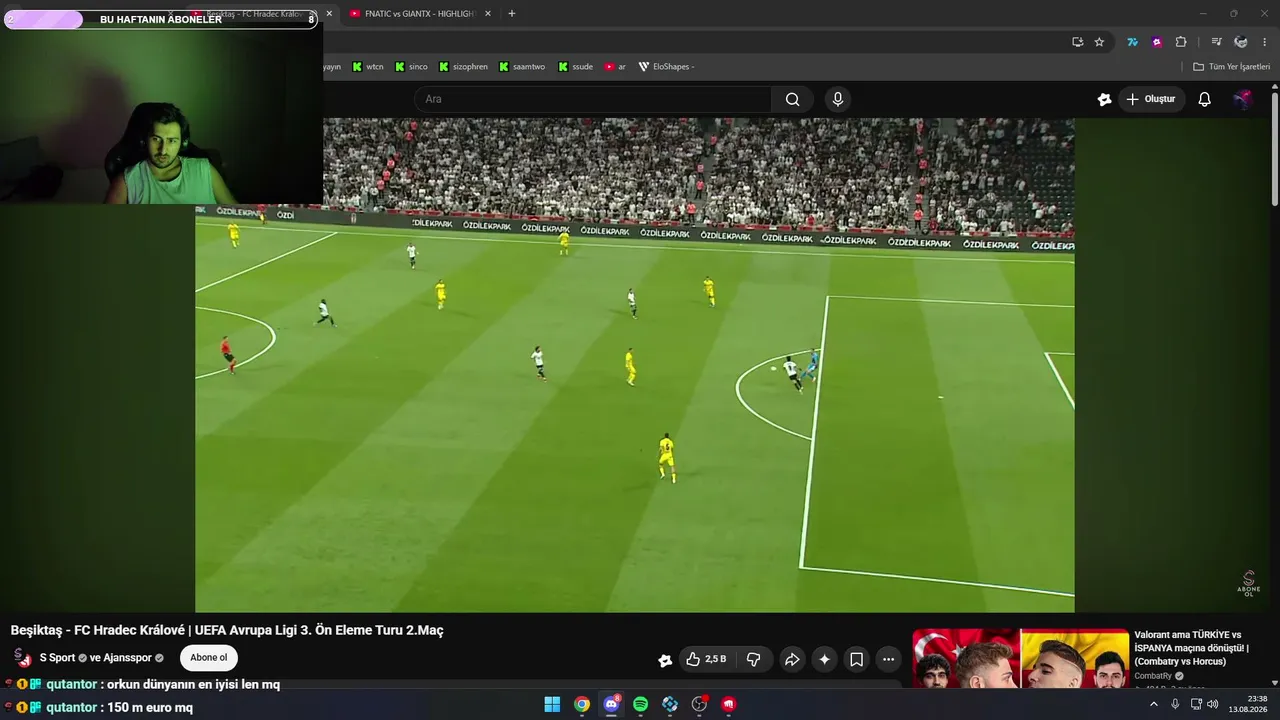This screenshot has height=720, width=1280.
Task: Save the video with bookmark icon
Action: point(856,659)
